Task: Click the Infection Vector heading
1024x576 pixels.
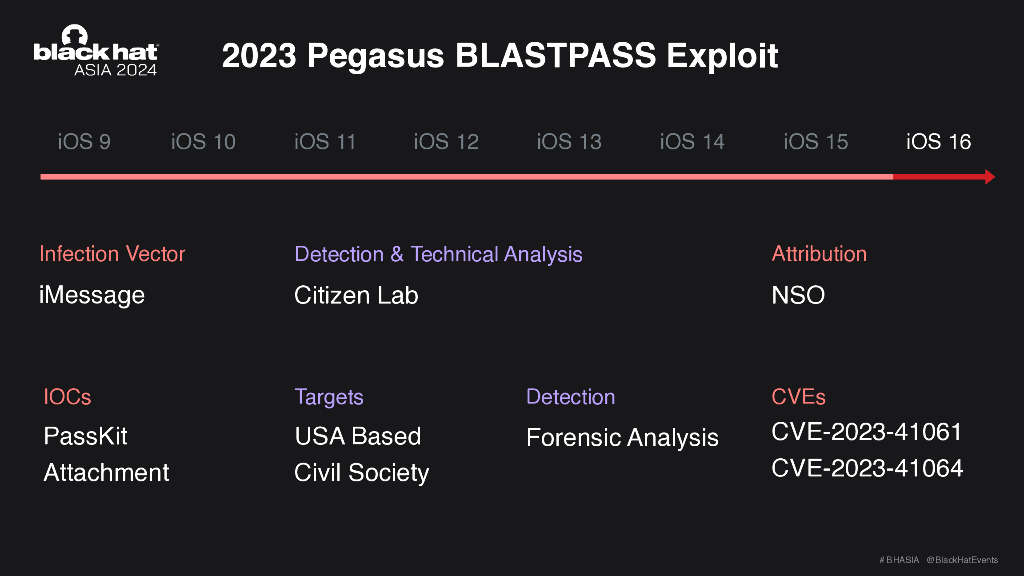Action: pyautogui.click(x=112, y=254)
